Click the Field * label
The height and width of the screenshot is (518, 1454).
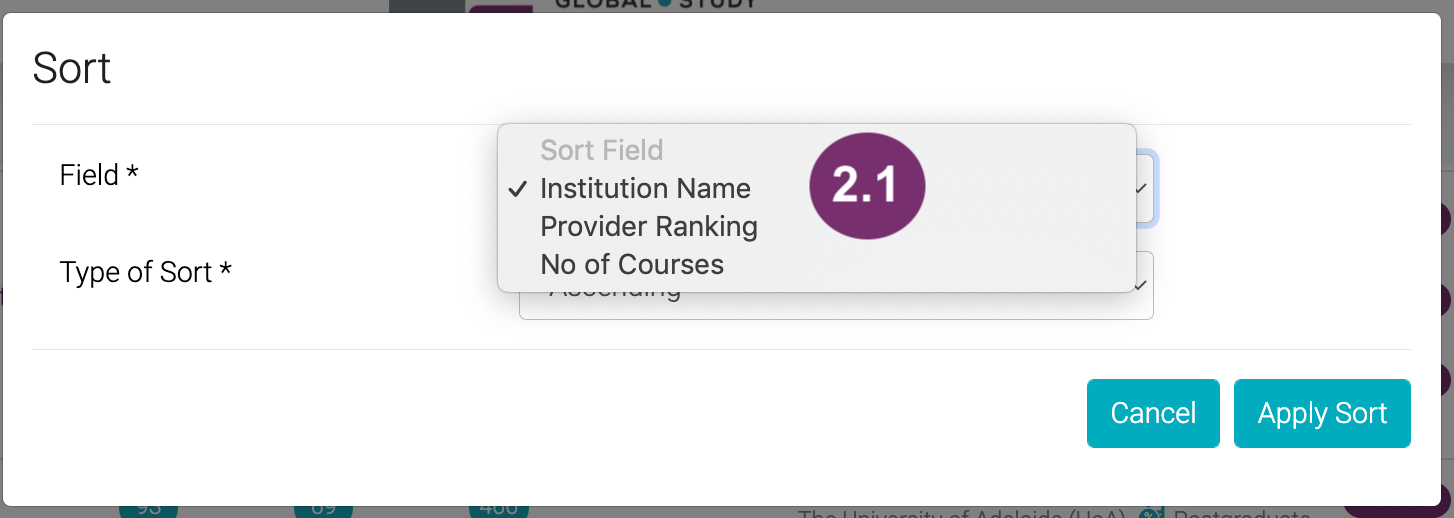point(99,176)
